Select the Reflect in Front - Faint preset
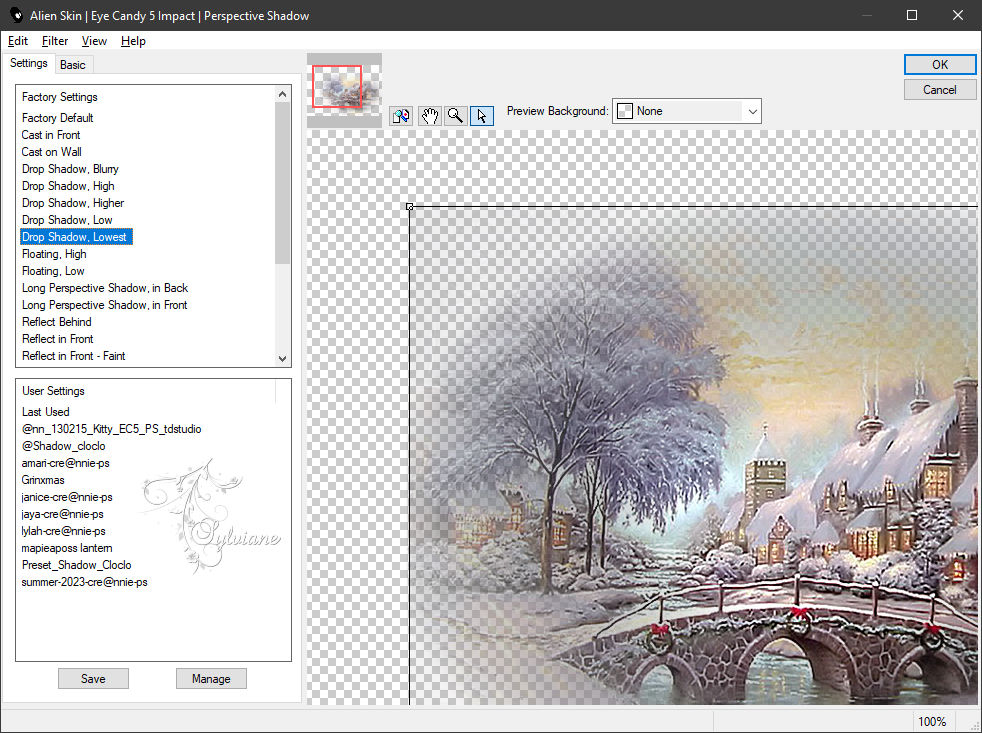The image size is (982, 733). (74, 355)
